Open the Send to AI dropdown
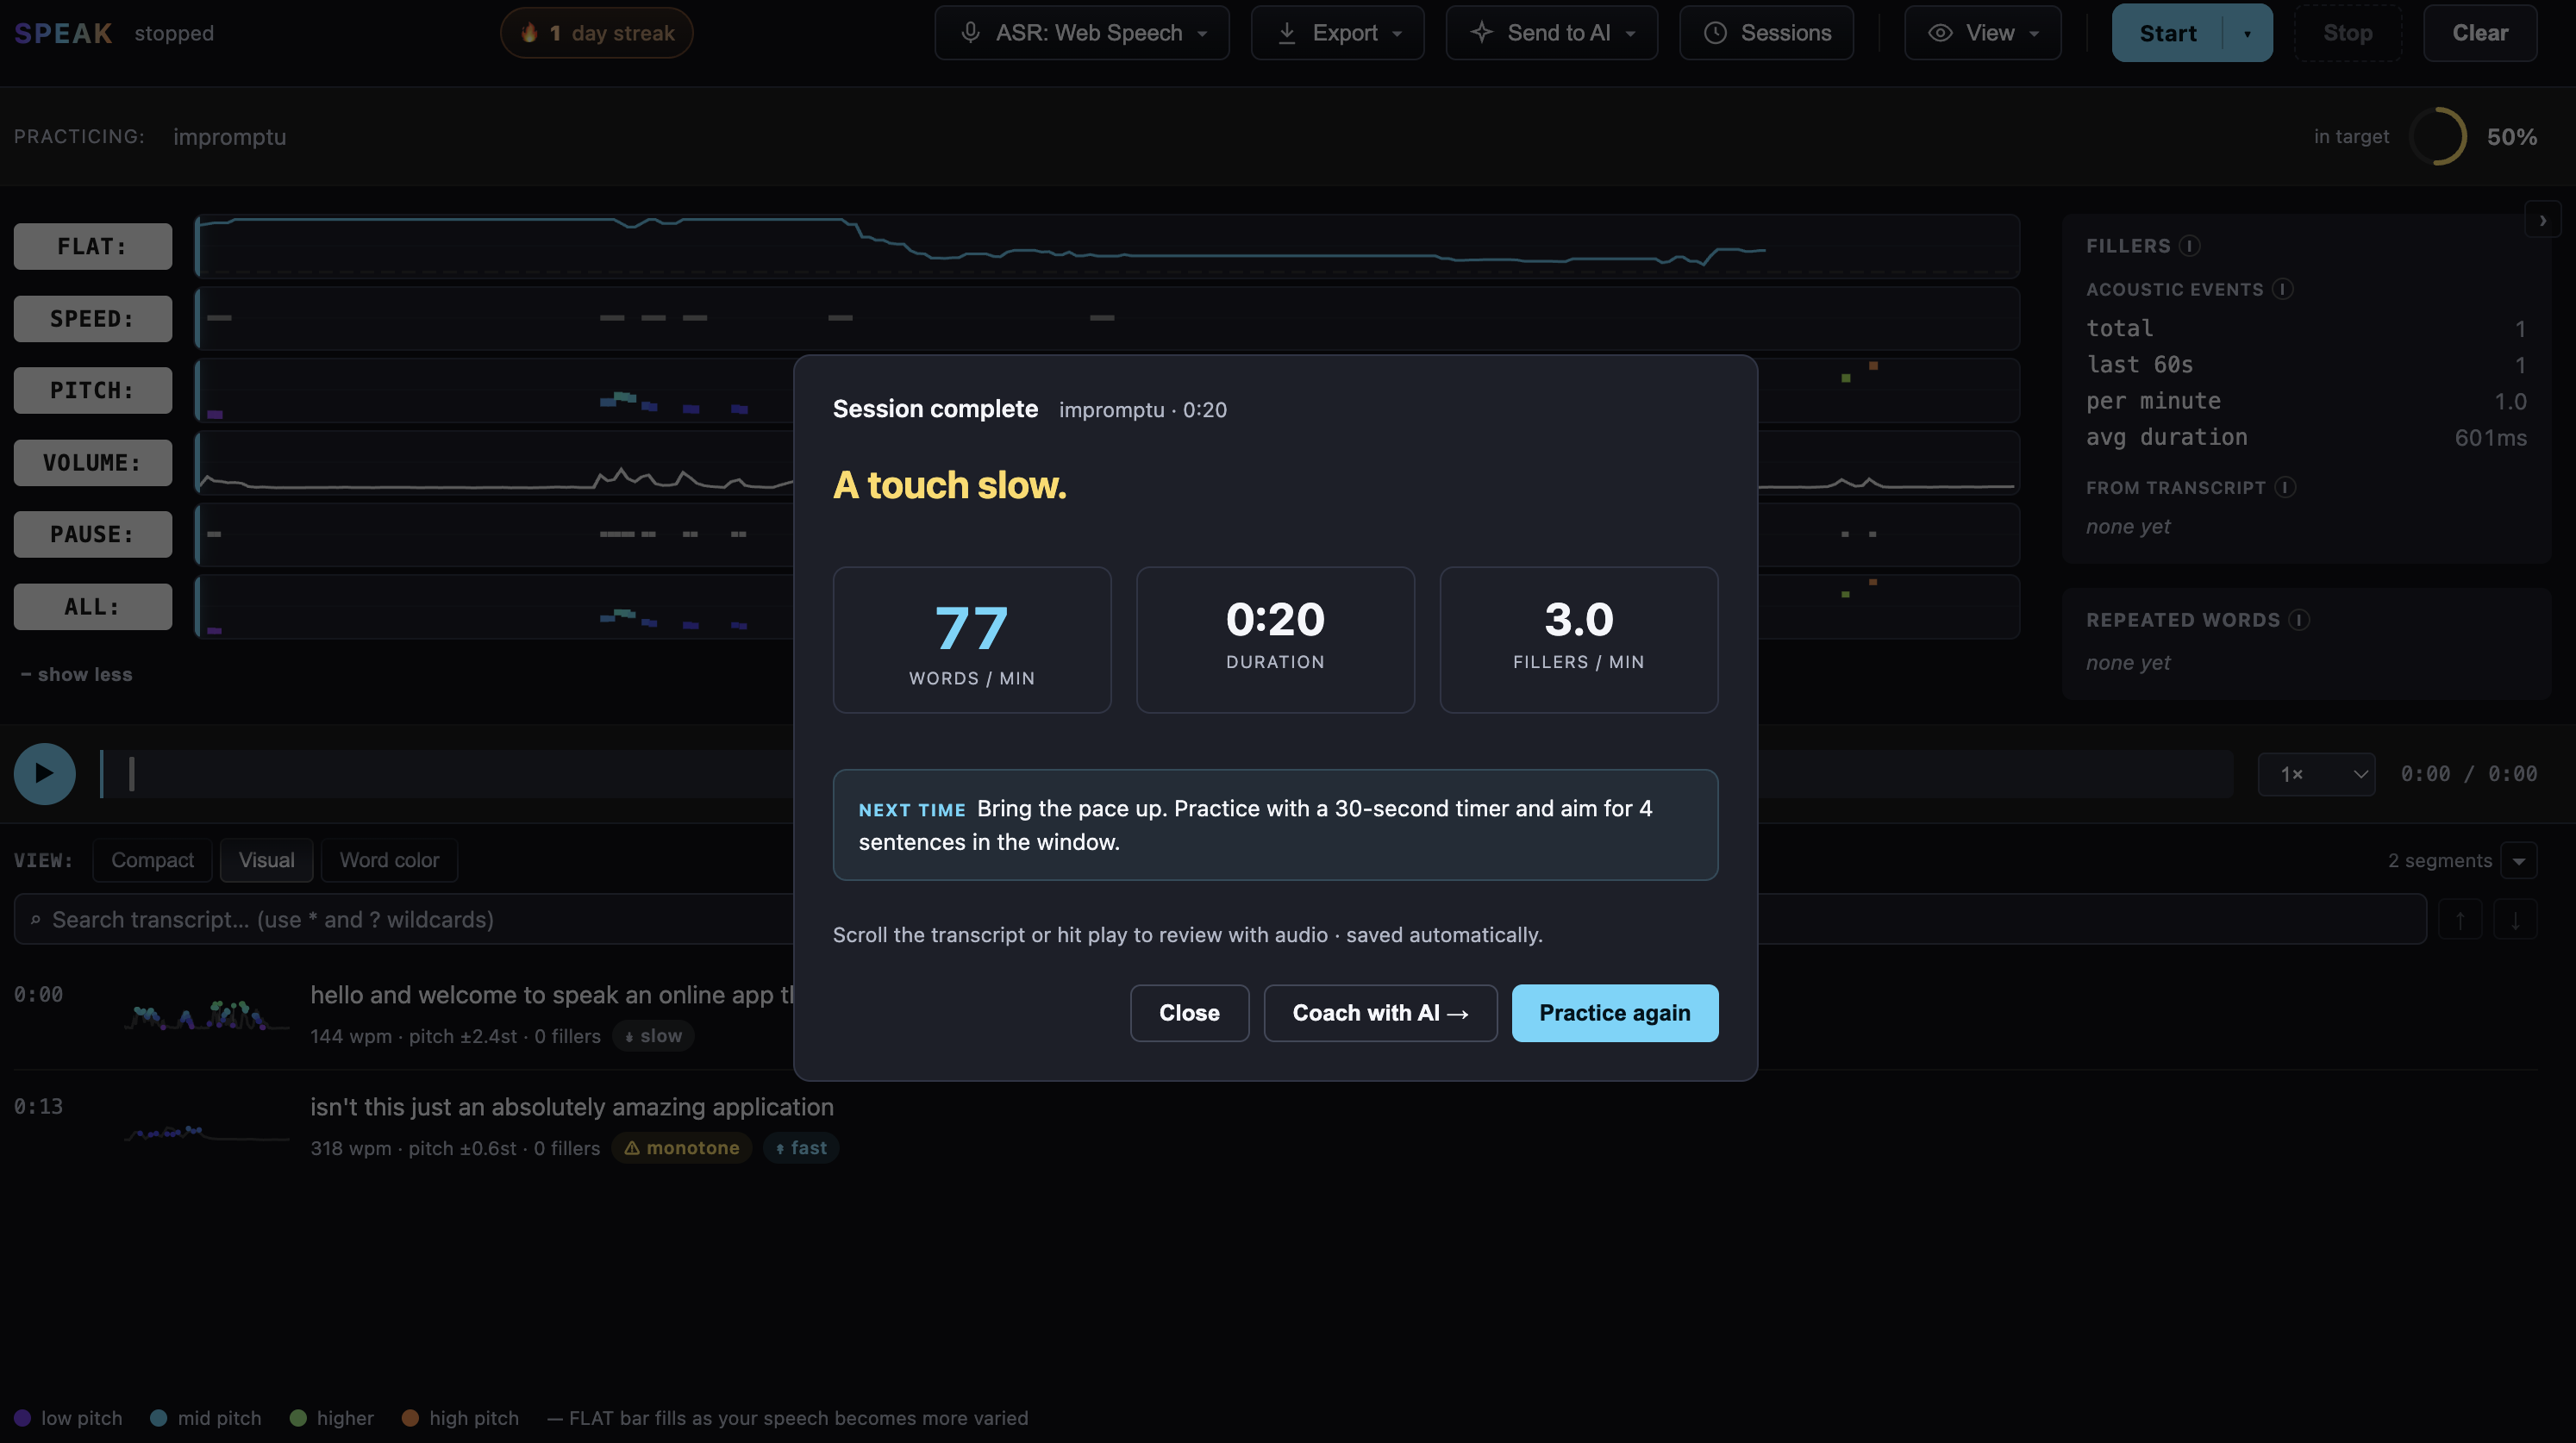The height and width of the screenshot is (1443, 2576). [x=1552, y=33]
